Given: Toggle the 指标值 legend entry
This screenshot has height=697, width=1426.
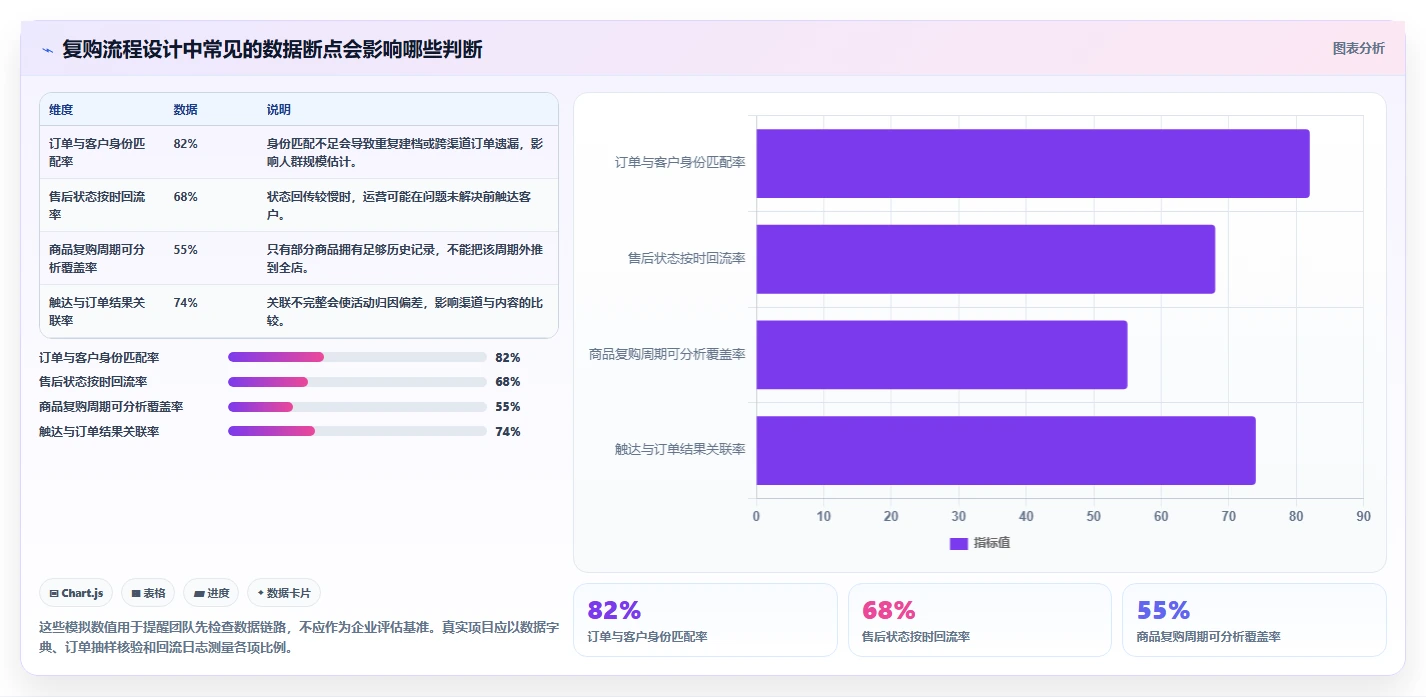Looking at the screenshot, I should click(x=980, y=543).
